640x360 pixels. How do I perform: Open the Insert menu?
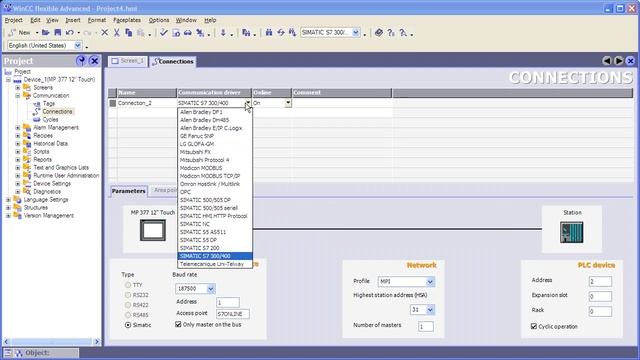point(73,20)
